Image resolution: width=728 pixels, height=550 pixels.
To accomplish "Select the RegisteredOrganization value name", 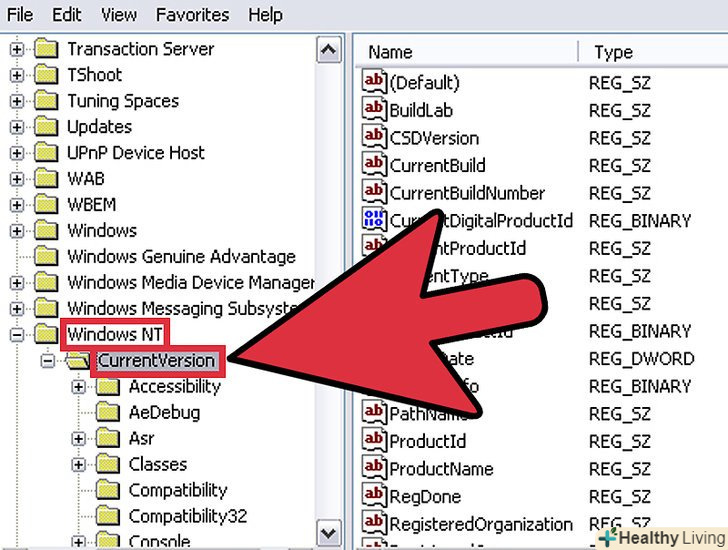I will (481, 524).
